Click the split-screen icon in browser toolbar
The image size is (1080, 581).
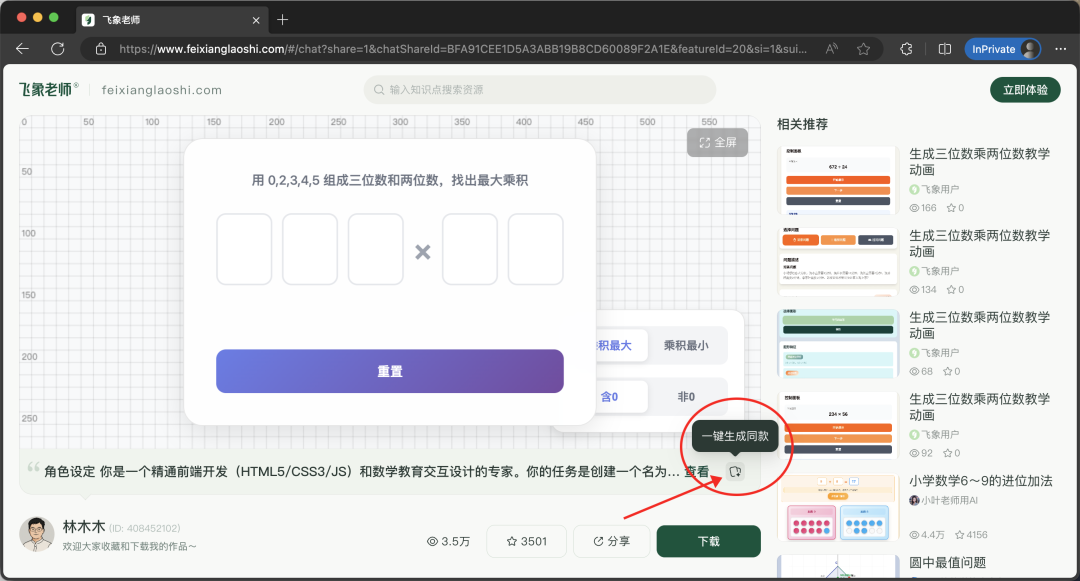coord(944,48)
